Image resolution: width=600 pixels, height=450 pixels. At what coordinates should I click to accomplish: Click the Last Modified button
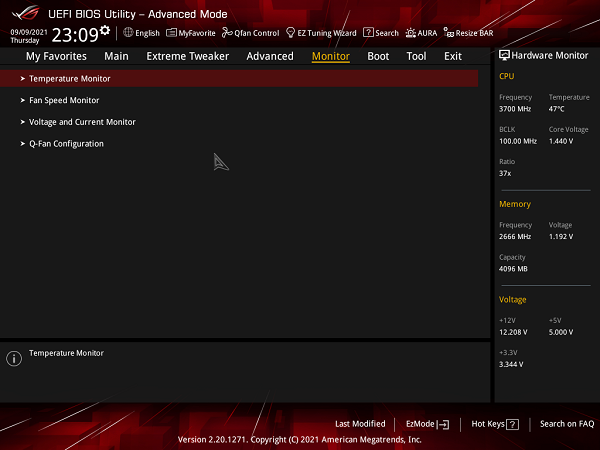pyautogui.click(x=360, y=424)
